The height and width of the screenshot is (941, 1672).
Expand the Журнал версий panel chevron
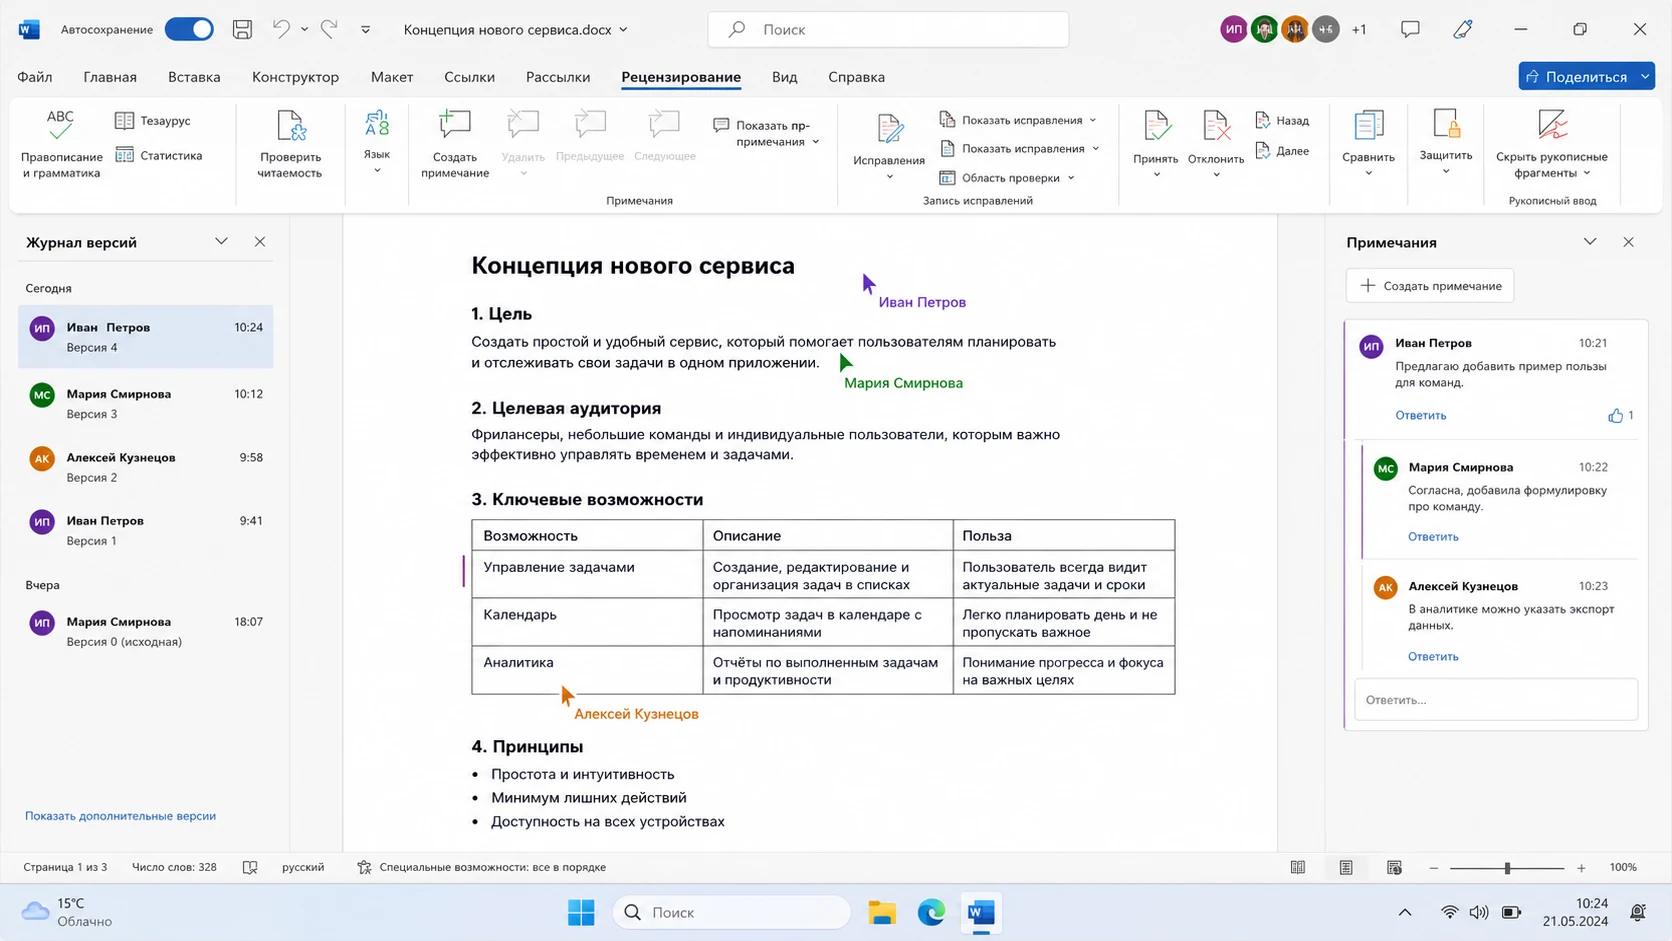[221, 242]
